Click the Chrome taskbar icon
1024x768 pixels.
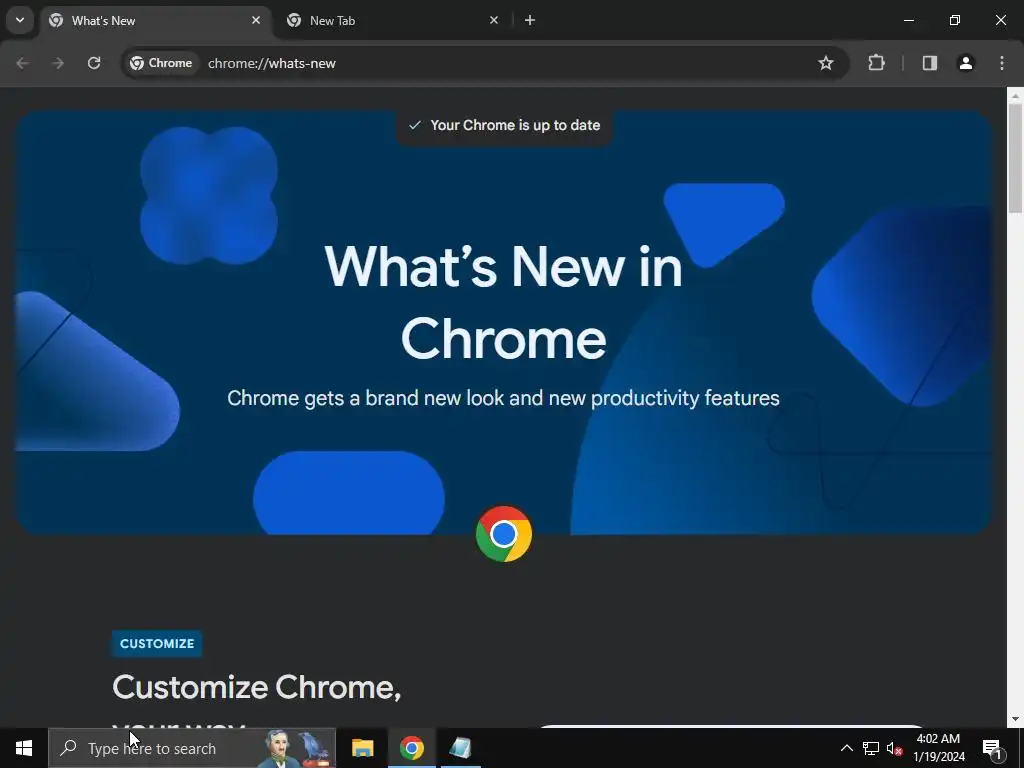411,748
